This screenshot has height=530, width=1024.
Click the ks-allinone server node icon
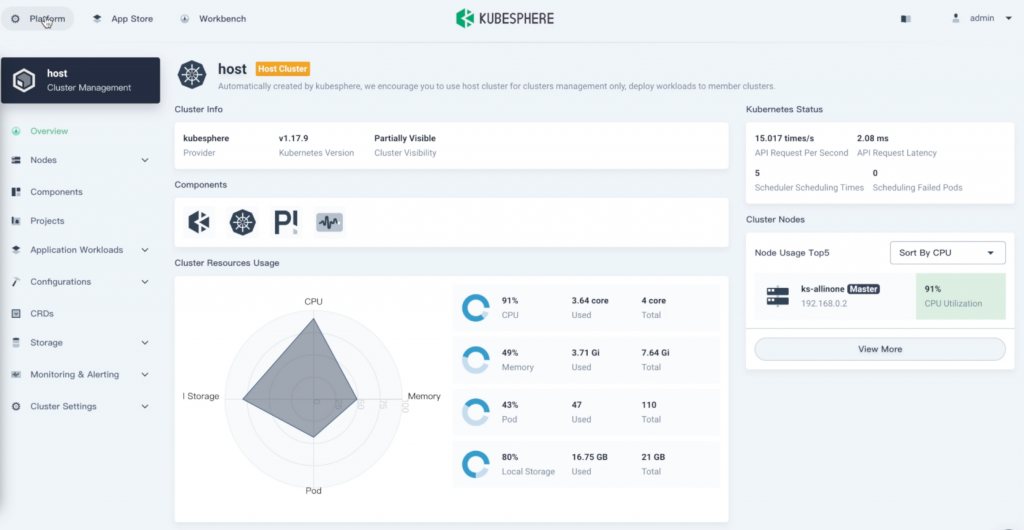point(777,296)
